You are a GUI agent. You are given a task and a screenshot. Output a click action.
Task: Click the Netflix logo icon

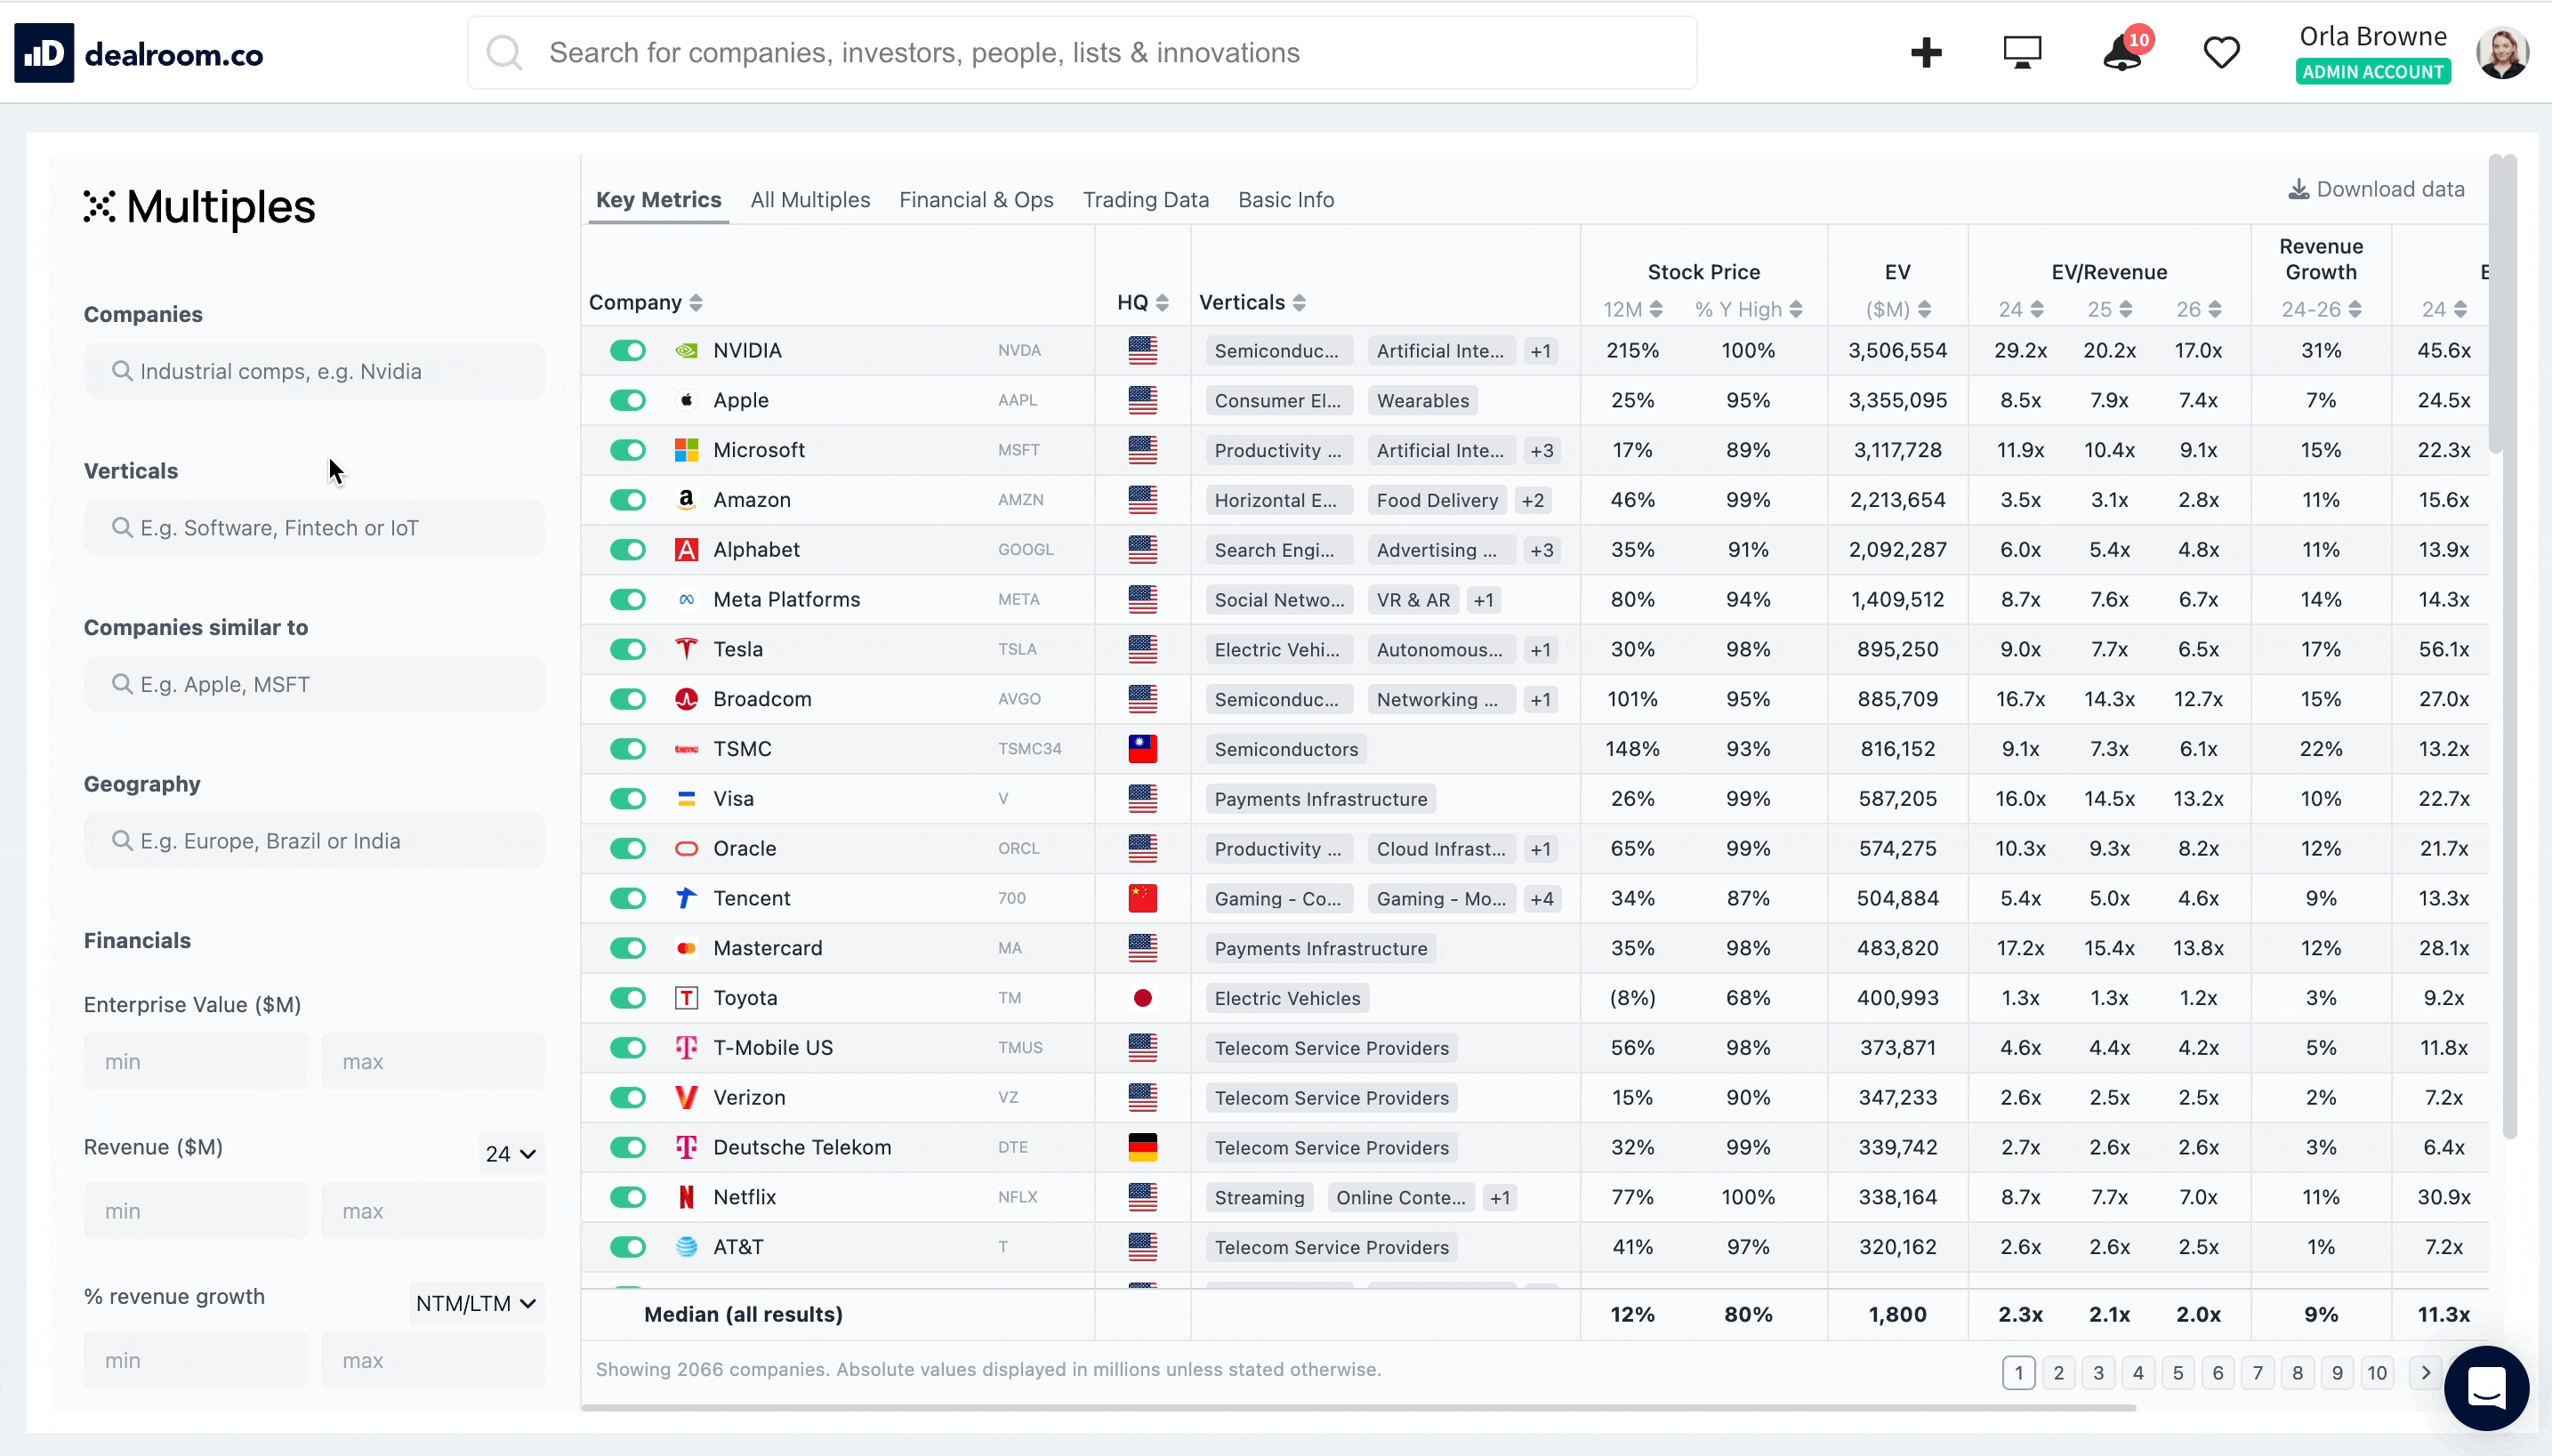pyautogui.click(x=686, y=1197)
